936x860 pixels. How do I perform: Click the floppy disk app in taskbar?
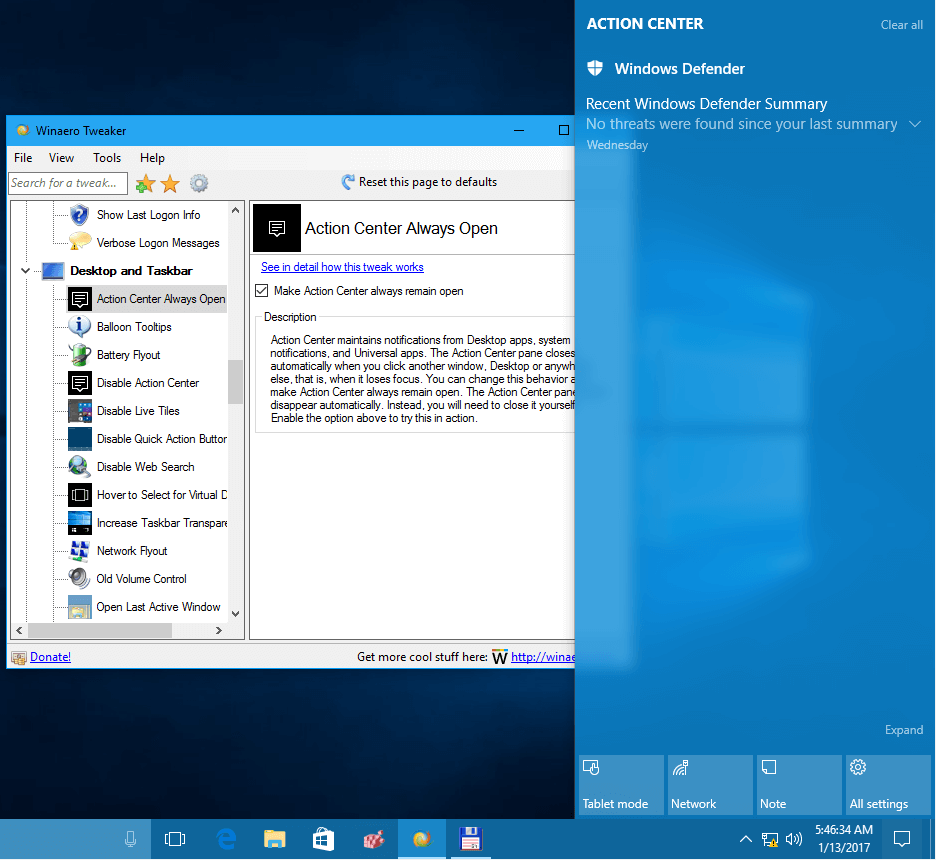470,840
